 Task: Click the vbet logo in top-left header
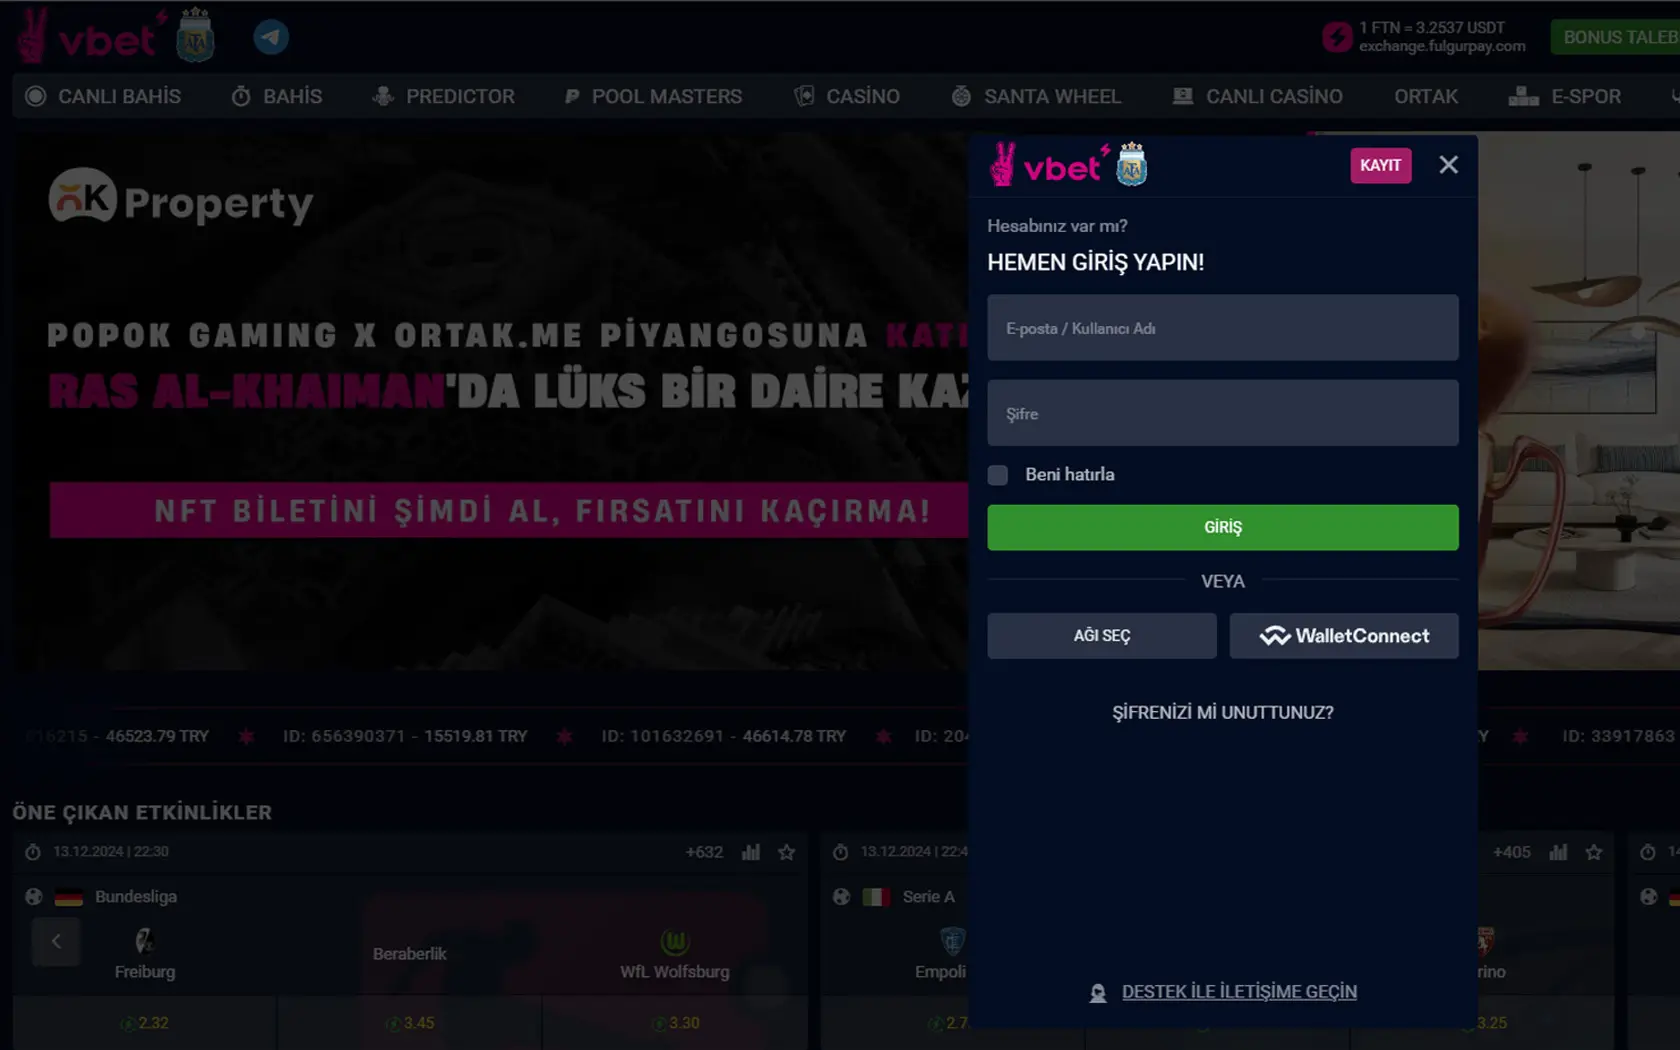92,38
